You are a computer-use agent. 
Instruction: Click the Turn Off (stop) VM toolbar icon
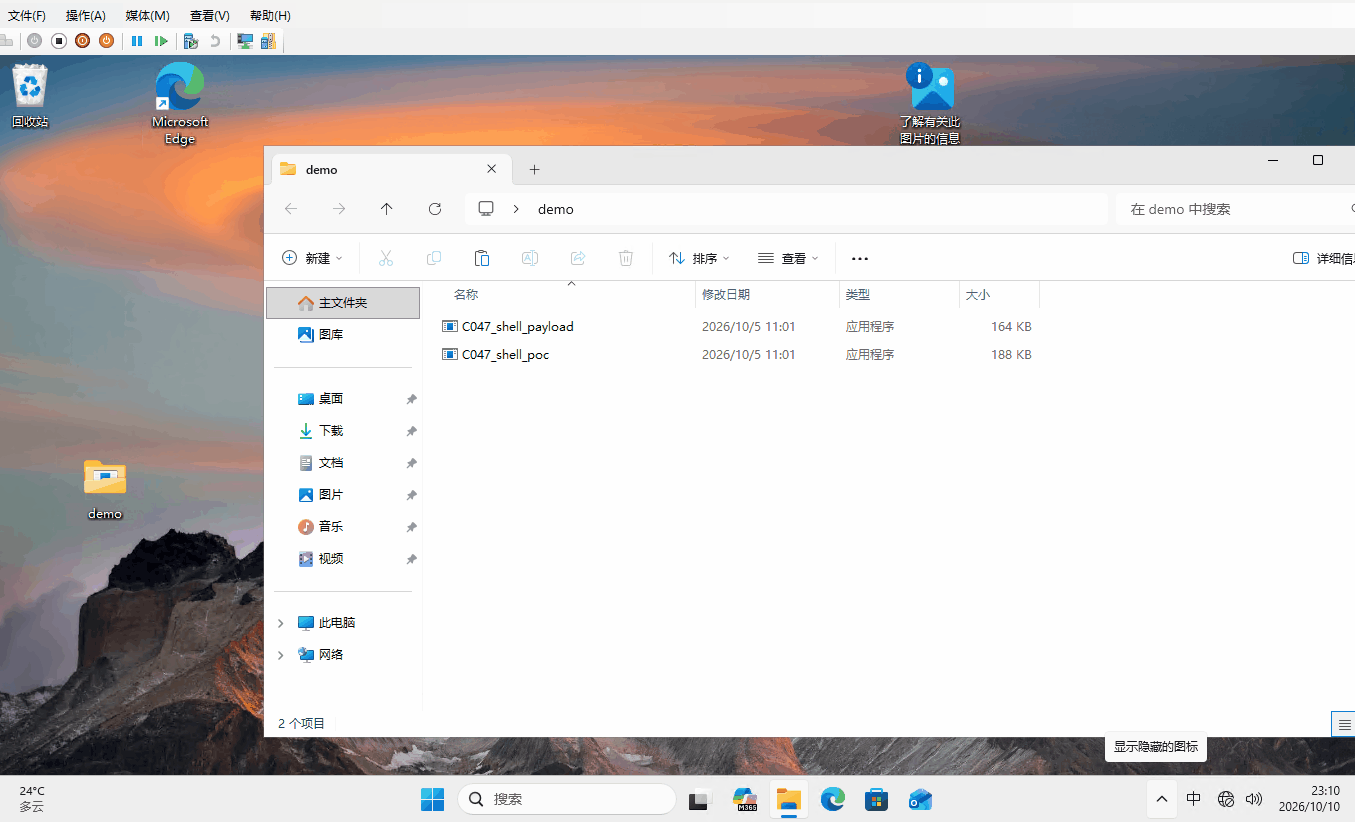click(x=59, y=41)
